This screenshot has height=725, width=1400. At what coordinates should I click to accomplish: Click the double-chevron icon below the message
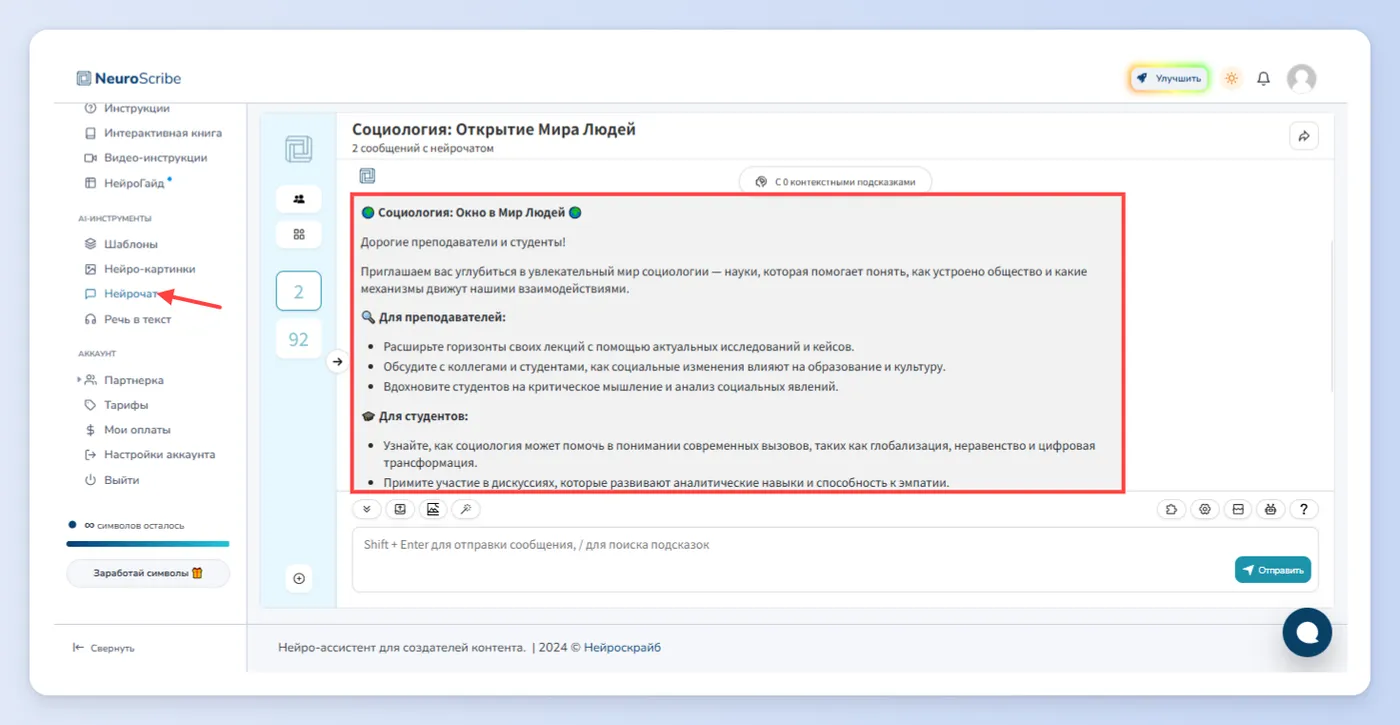click(366, 509)
